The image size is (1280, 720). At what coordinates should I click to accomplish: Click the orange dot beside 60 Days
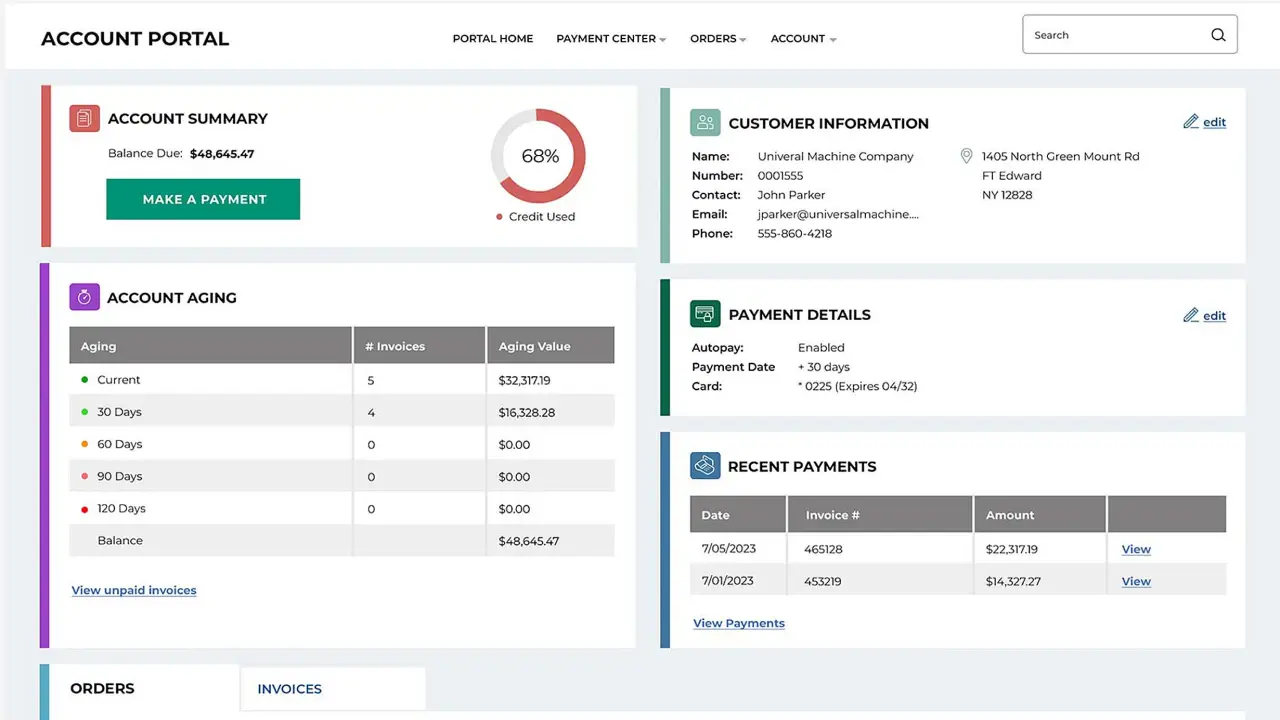(x=84, y=444)
